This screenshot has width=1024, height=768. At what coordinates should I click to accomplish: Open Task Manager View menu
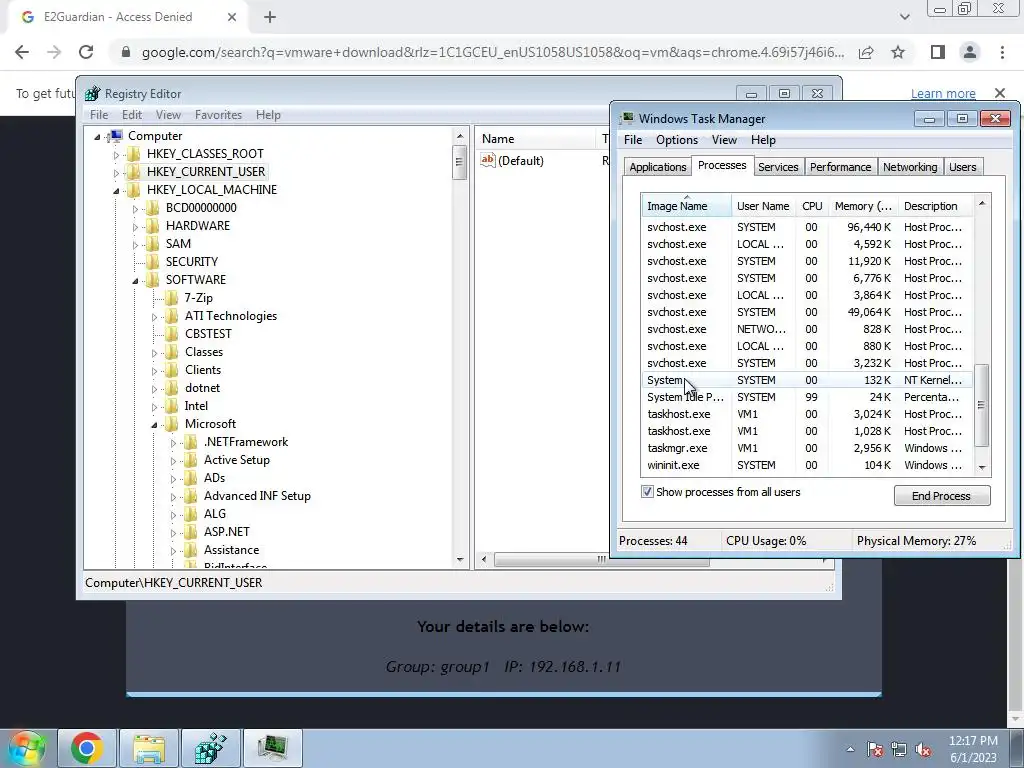(724, 140)
